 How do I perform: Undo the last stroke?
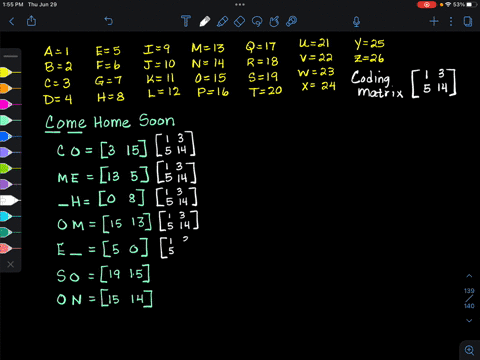[x=109, y=21]
